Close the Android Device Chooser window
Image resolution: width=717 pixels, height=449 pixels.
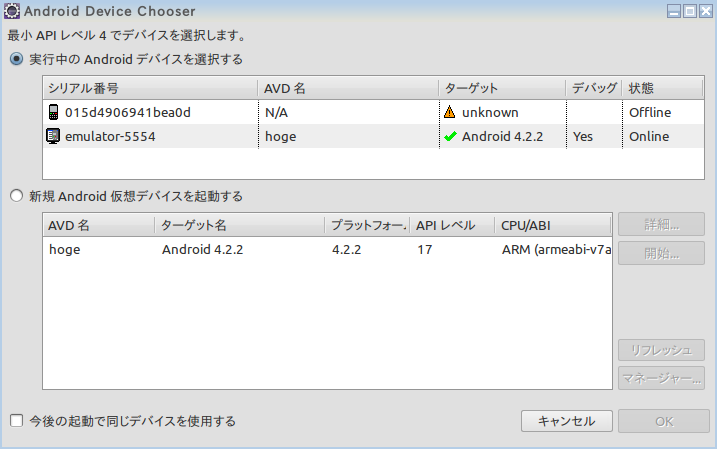[706, 11]
